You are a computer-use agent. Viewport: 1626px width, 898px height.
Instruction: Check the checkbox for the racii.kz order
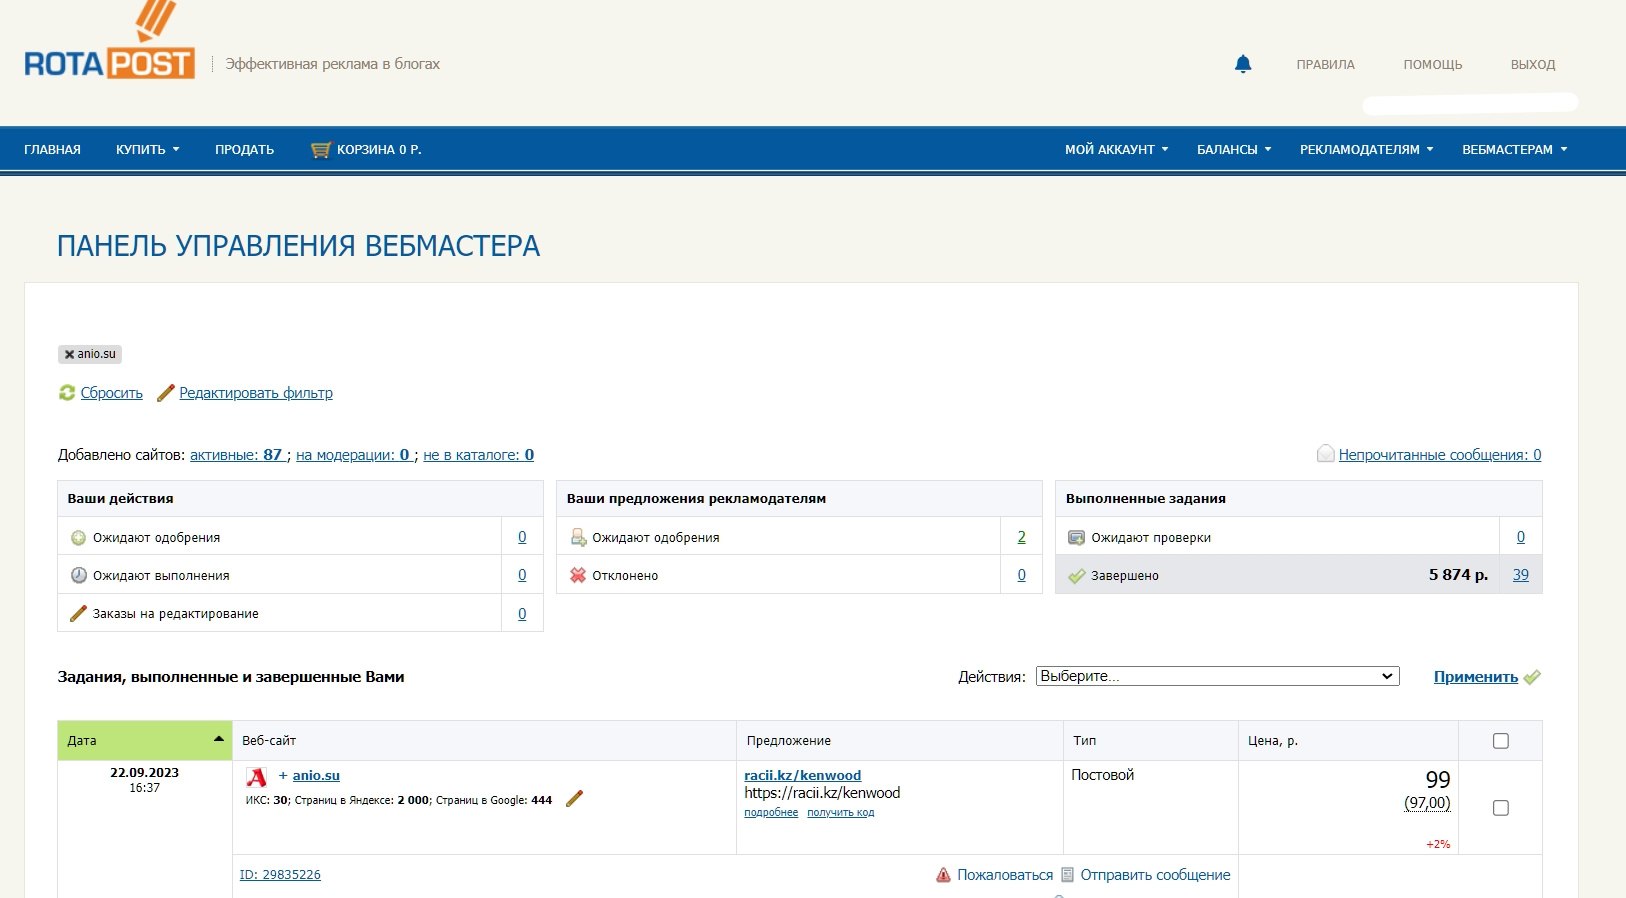click(x=1500, y=808)
